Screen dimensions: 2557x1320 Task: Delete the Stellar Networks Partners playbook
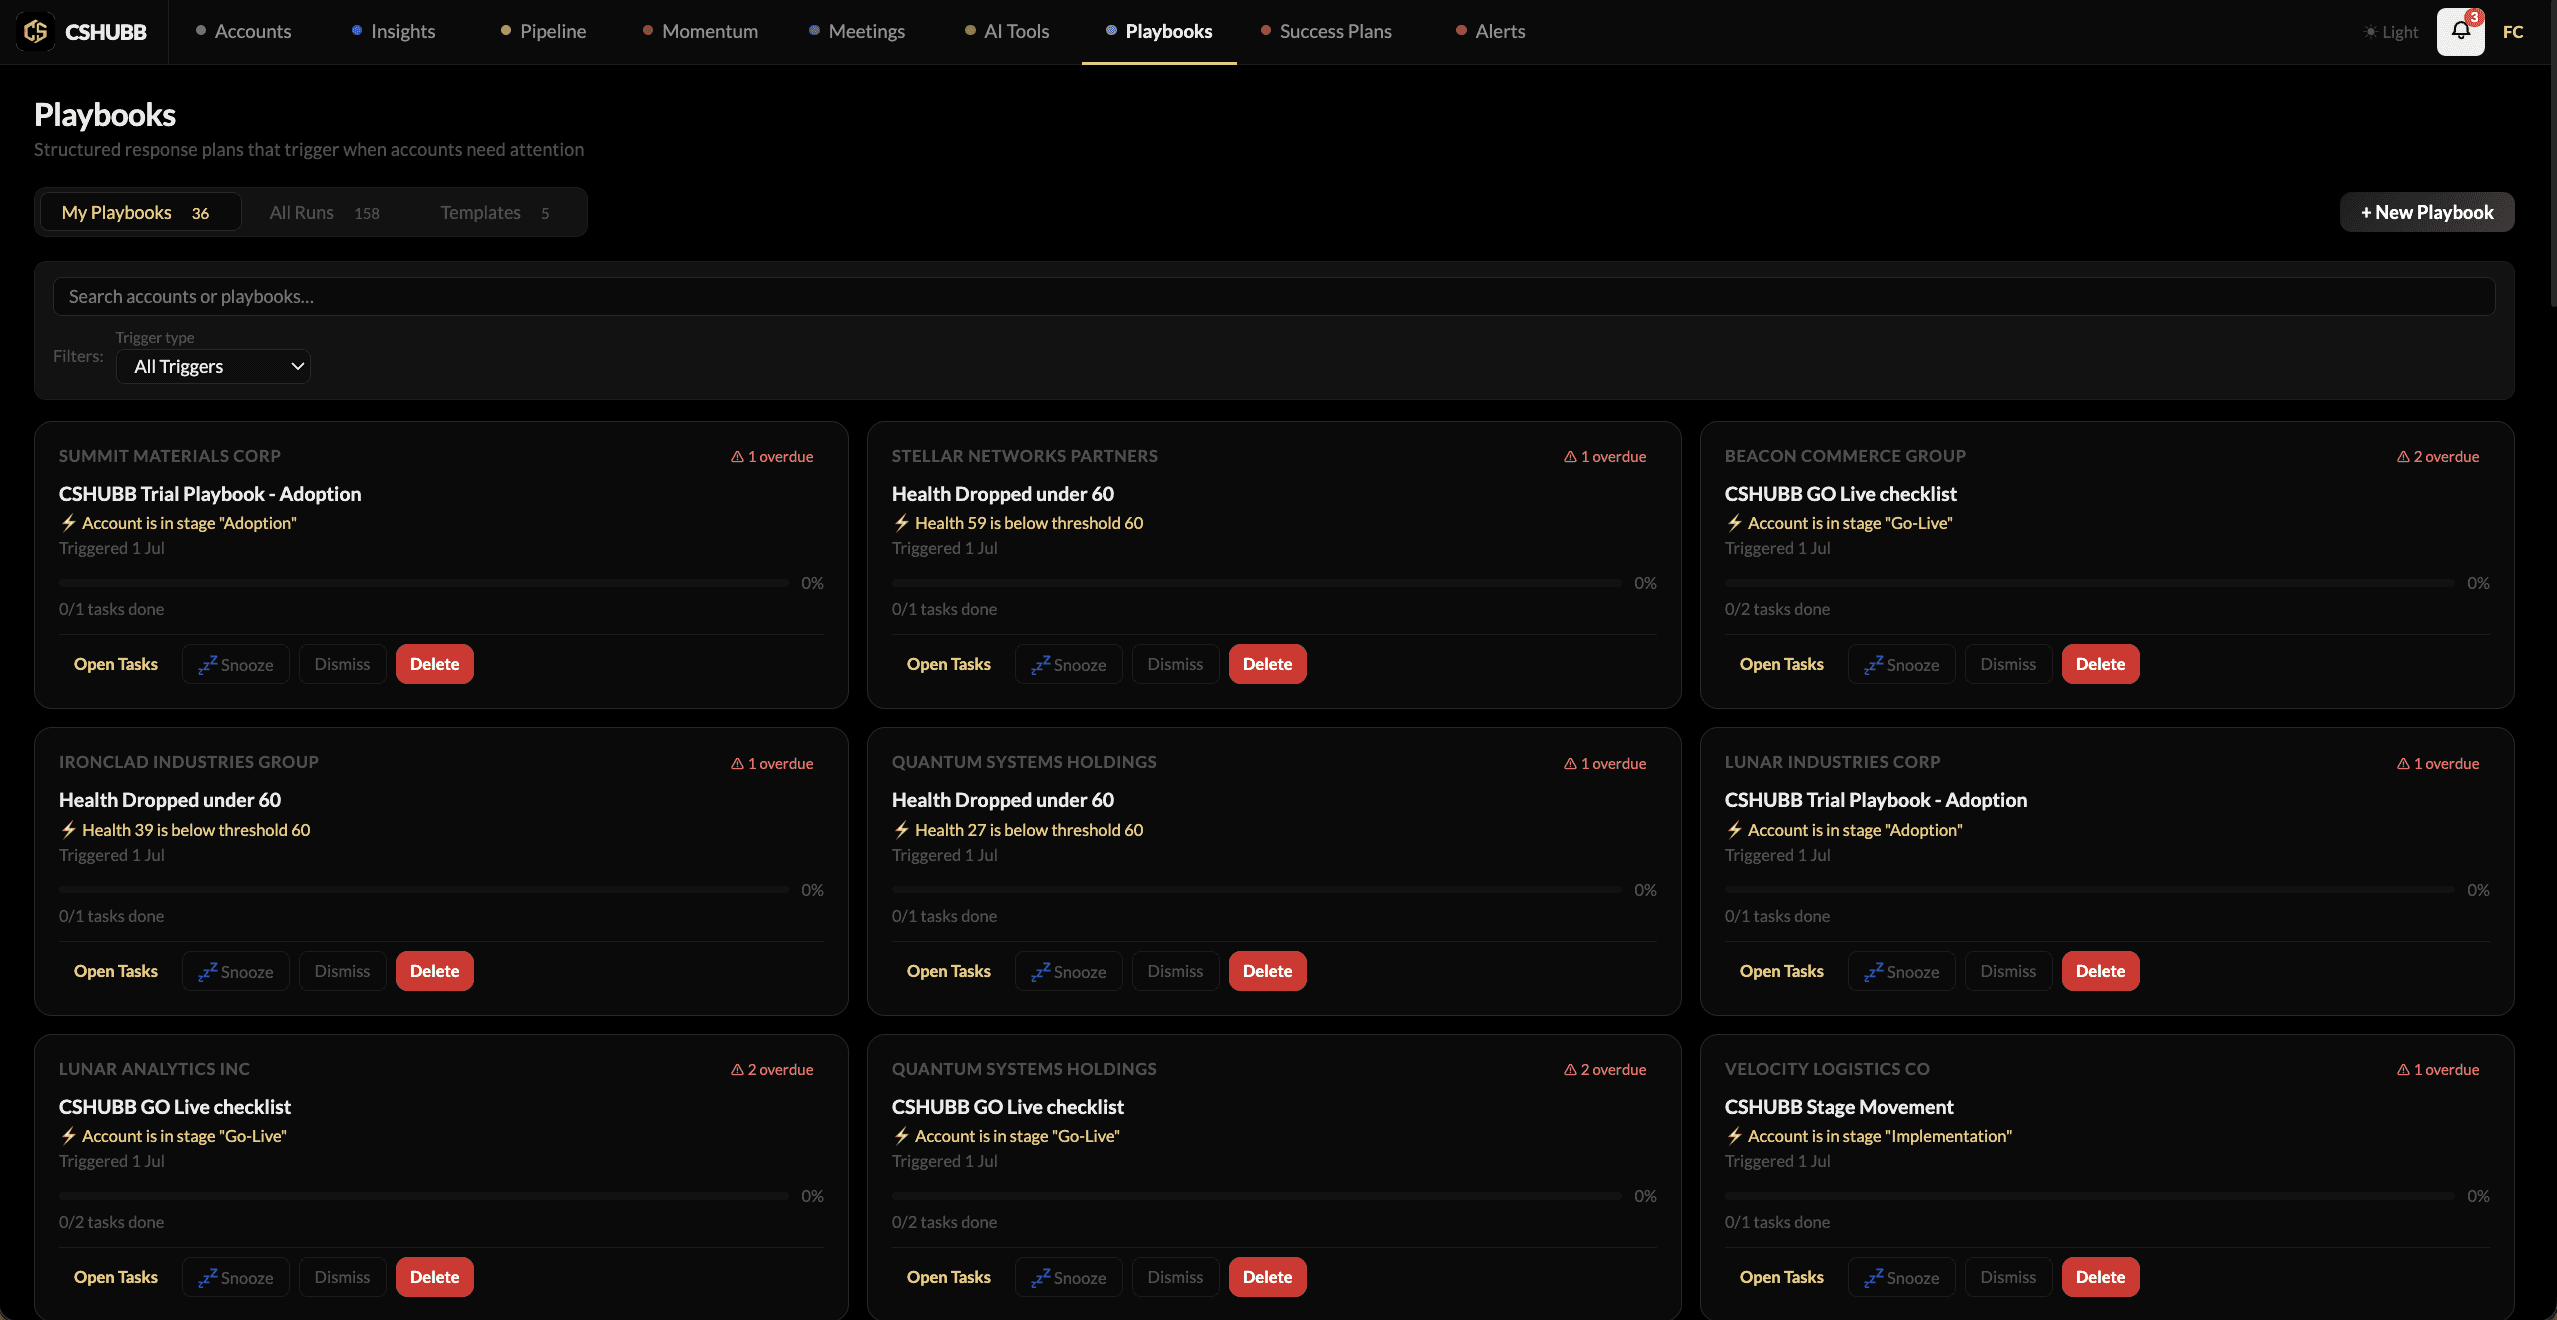(x=1268, y=665)
